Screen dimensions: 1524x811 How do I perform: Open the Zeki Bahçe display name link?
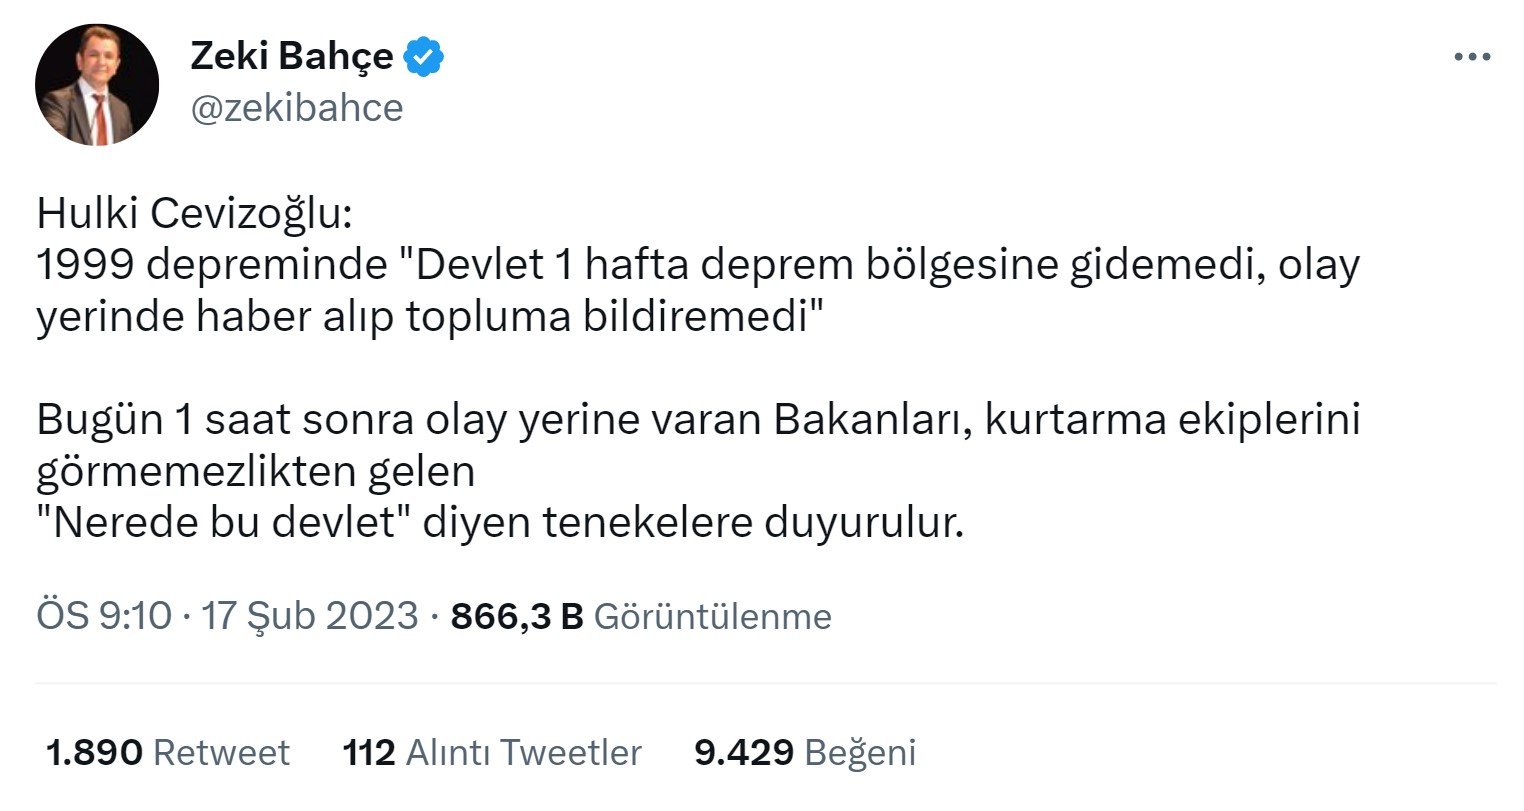(x=291, y=57)
